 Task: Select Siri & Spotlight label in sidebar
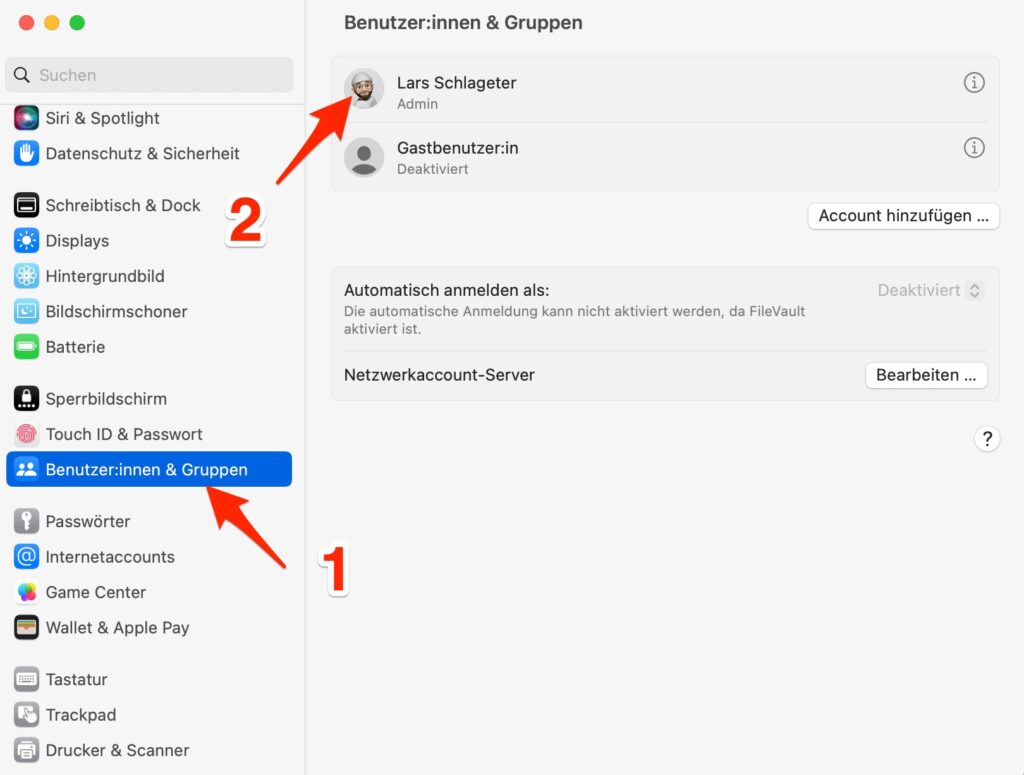coord(103,118)
